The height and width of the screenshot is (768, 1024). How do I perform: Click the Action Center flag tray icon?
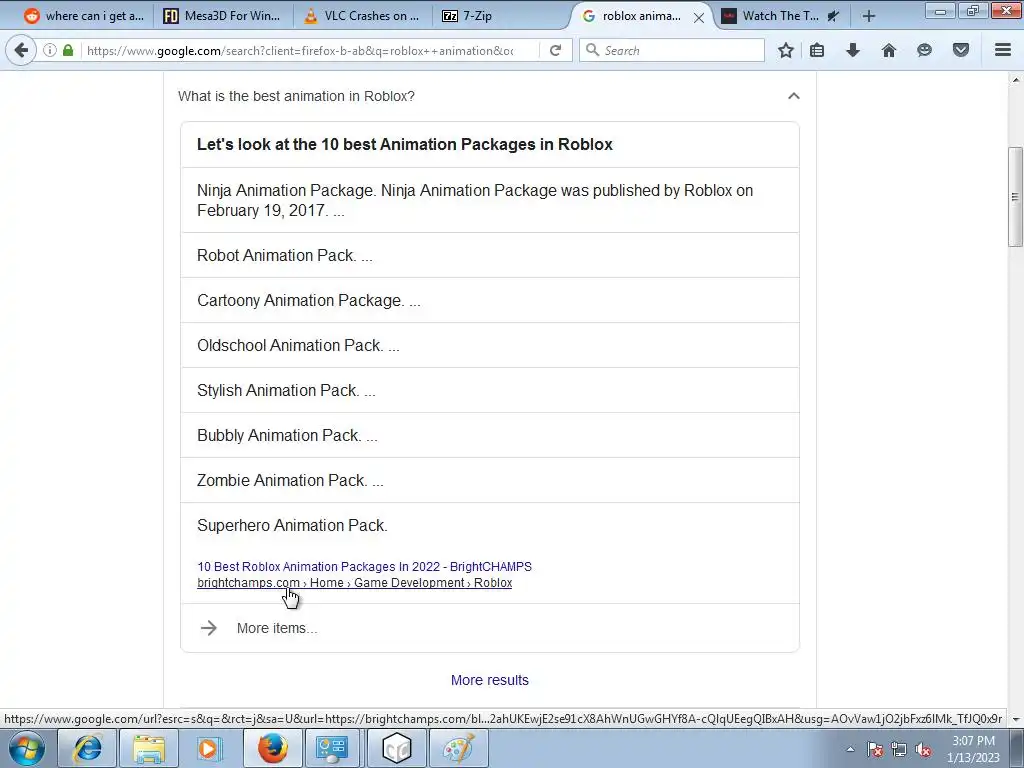tap(874, 749)
